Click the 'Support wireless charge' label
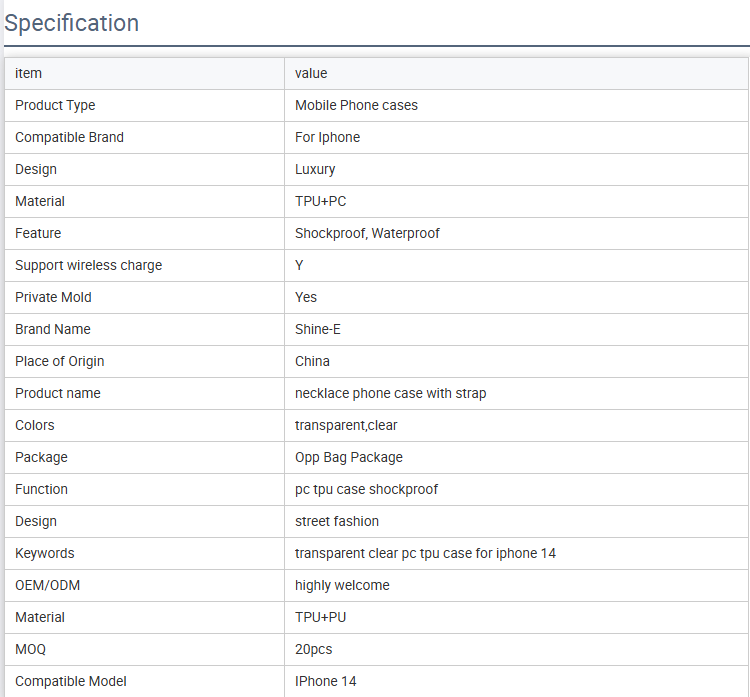The height and width of the screenshot is (697, 750). pos(88,266)
